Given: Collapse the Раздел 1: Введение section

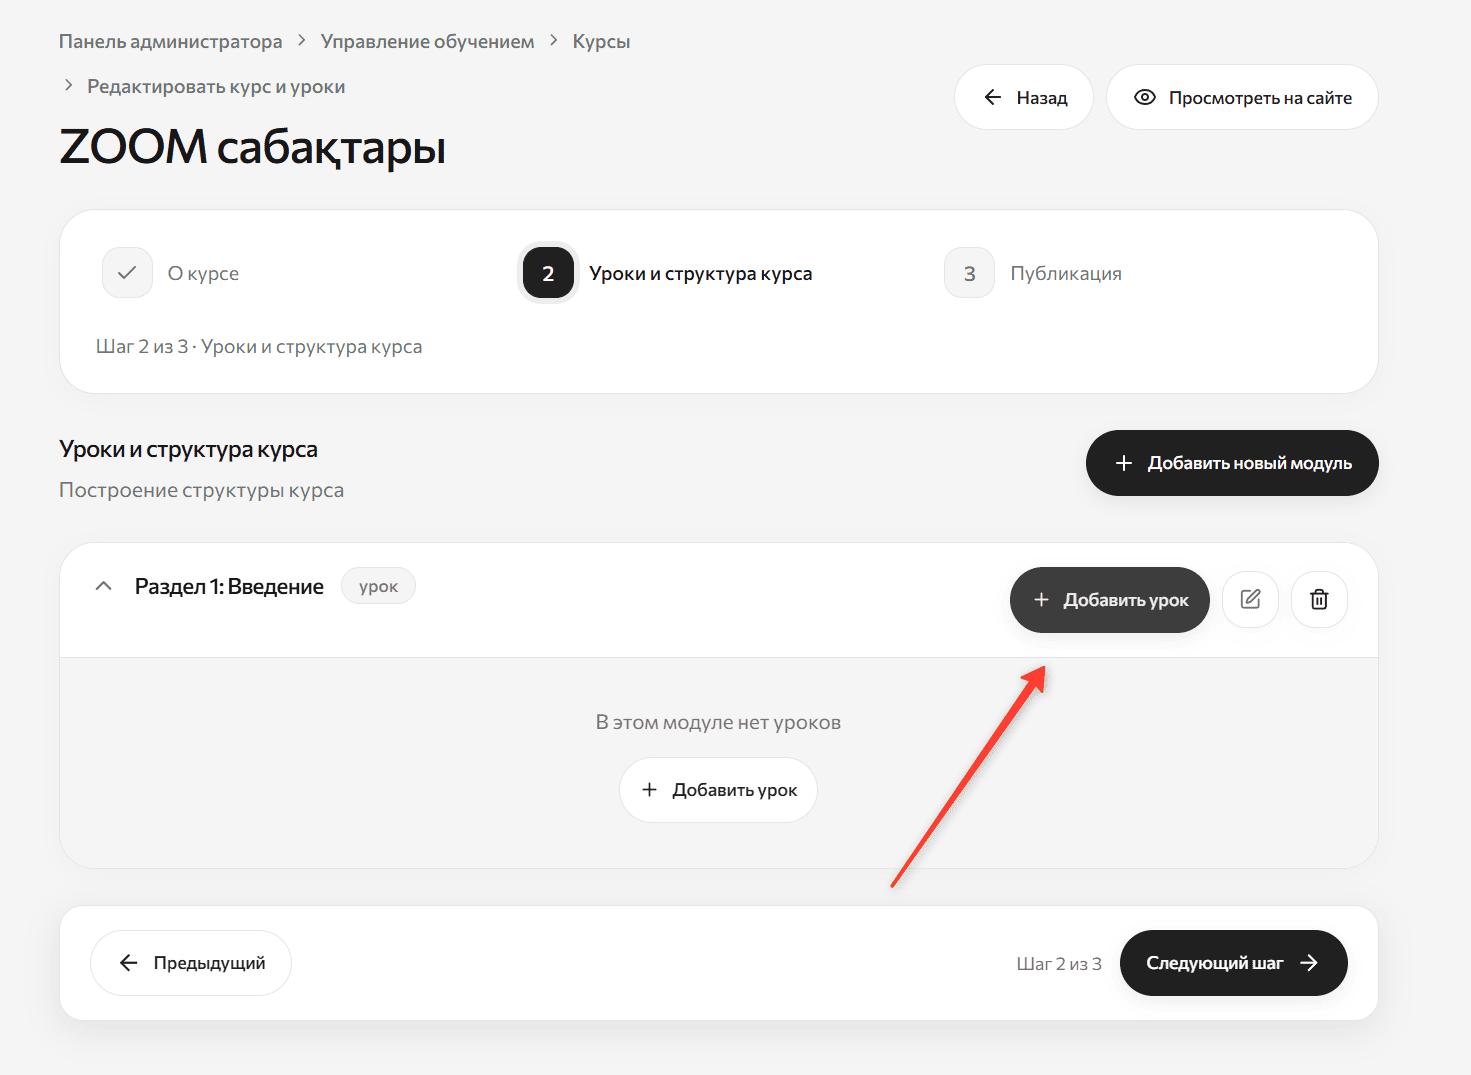Looking at the screenshot, I should click(x=103, y=586).
